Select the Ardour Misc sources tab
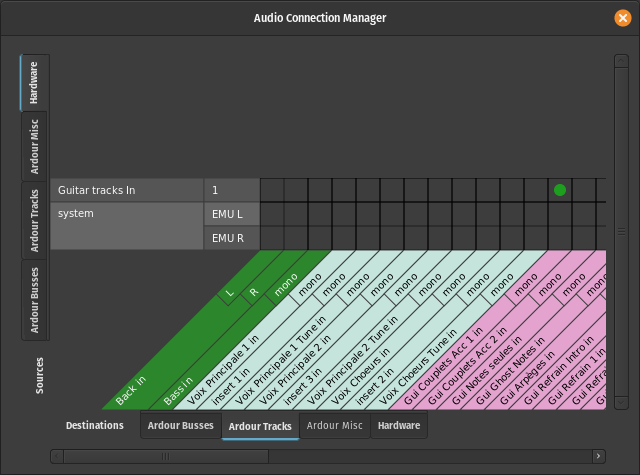The width and height of the screenshot is (640, 475). (34, 146)
